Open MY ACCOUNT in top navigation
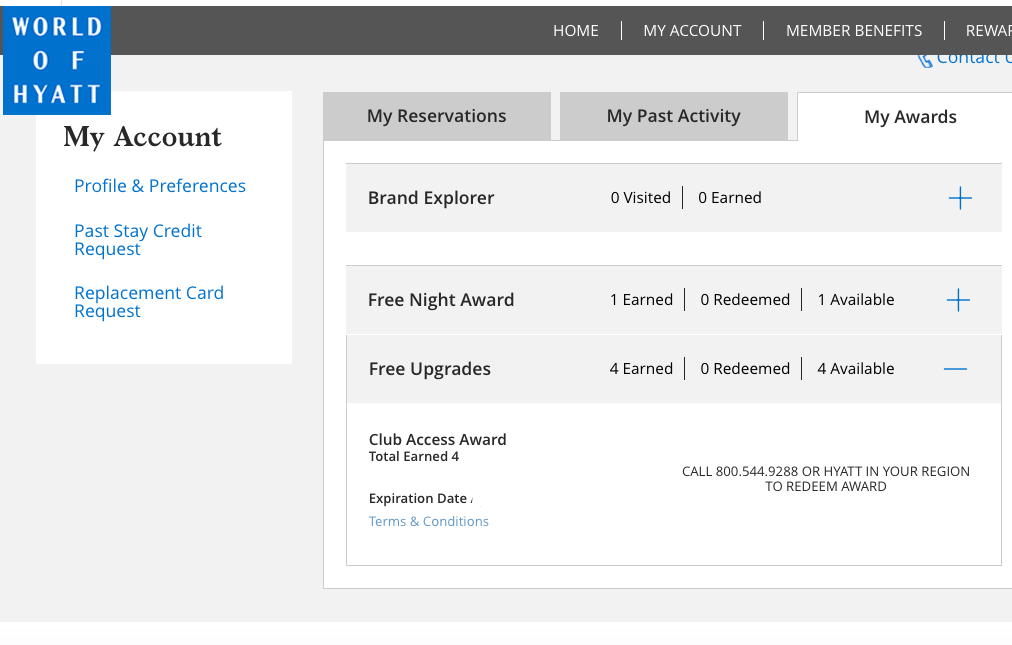1012x645 pixels. (x=692, y=30)
